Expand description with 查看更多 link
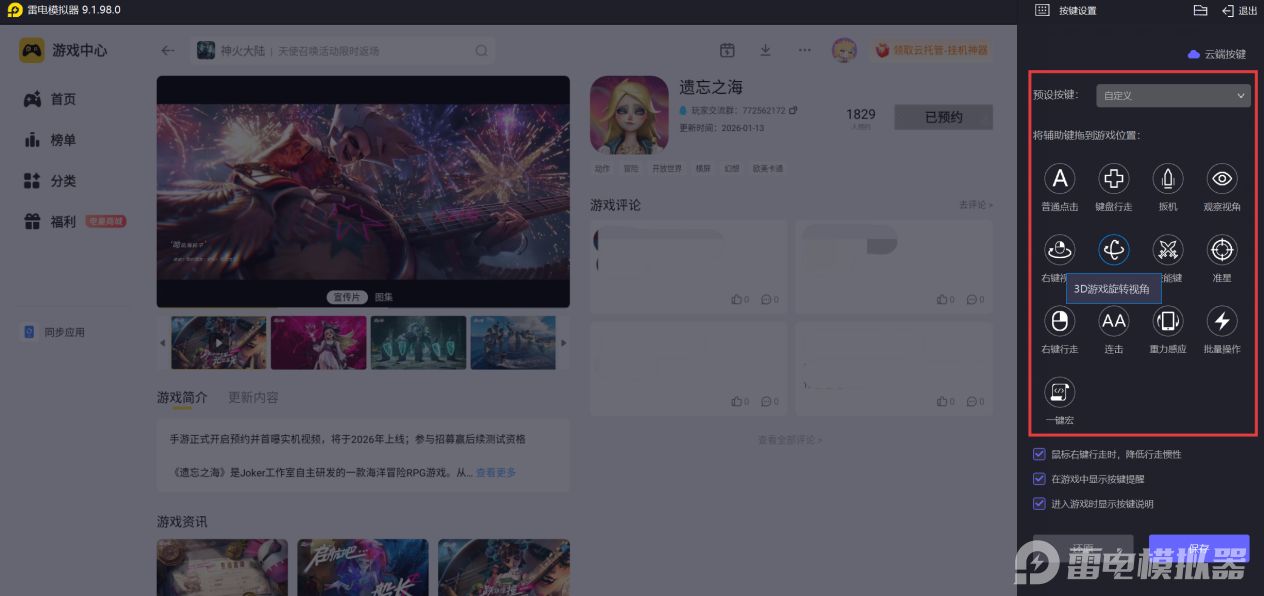Screen dimensions: 1264x596 click(496, 472)
